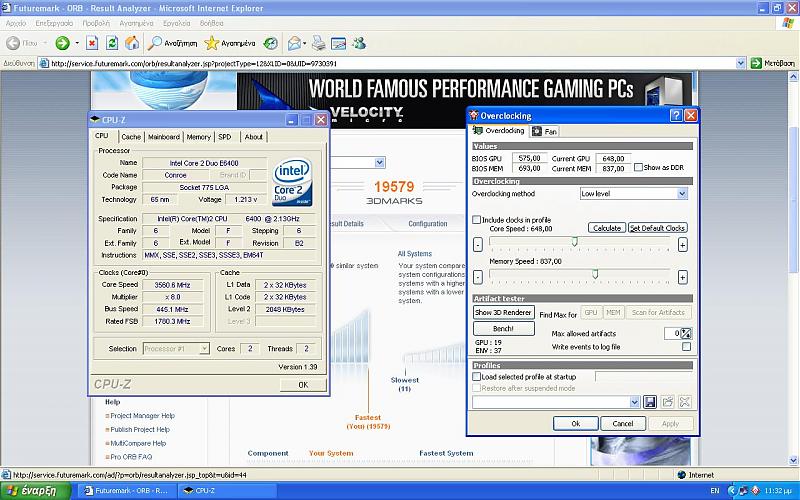
Task: Switch to Futuremark ORB taskbar button
Action: click(x=128, y=491)
